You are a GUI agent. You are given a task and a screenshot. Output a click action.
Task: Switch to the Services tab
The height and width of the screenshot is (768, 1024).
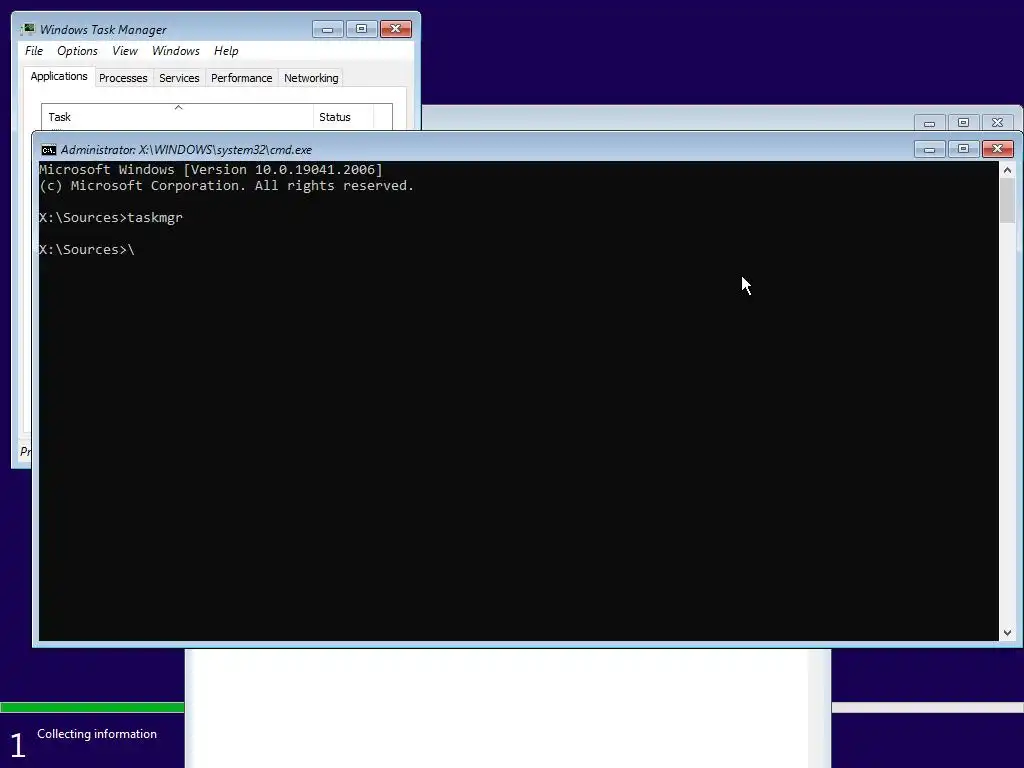(179, 78)
